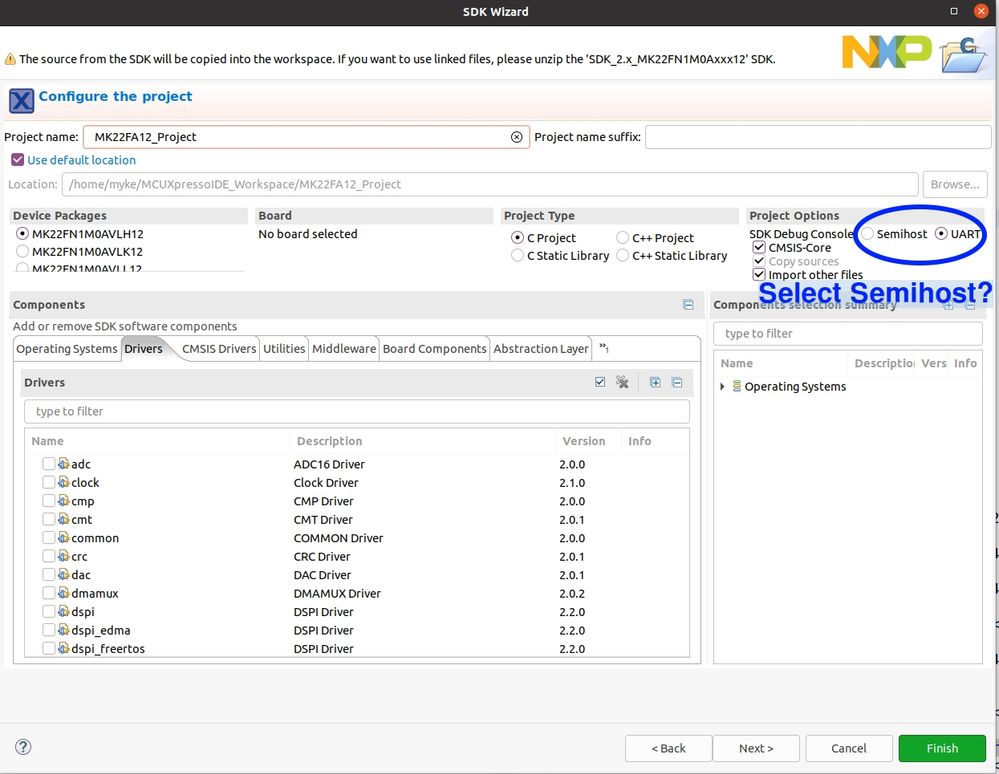Go back with the Back button
This screenshot has width=999, height=774.
click(668, 748)
